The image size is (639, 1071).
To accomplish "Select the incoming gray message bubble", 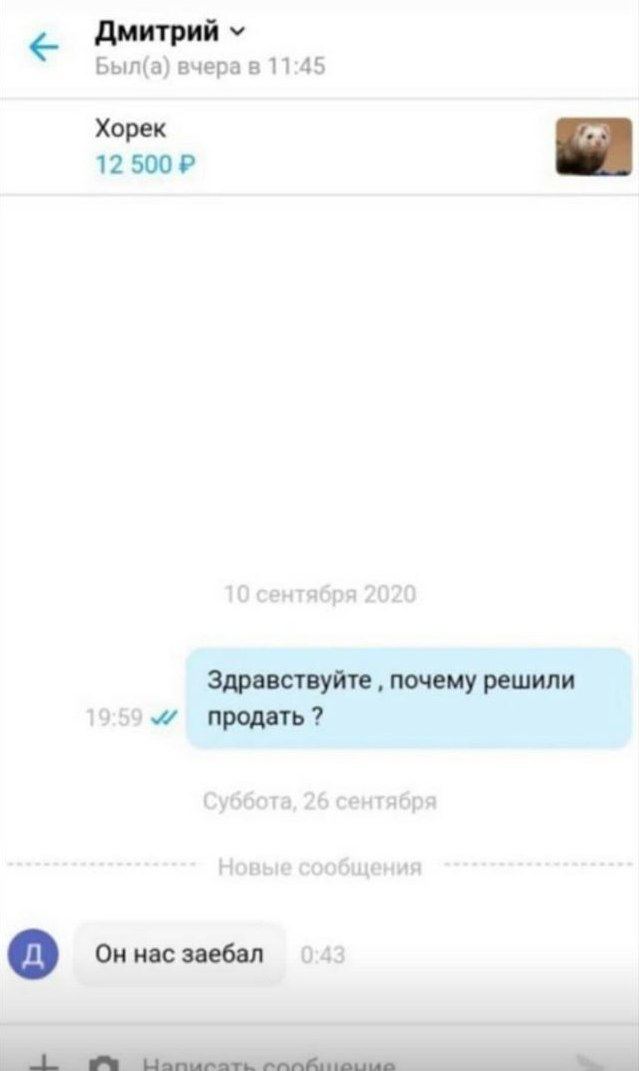I will click(180, 954).
